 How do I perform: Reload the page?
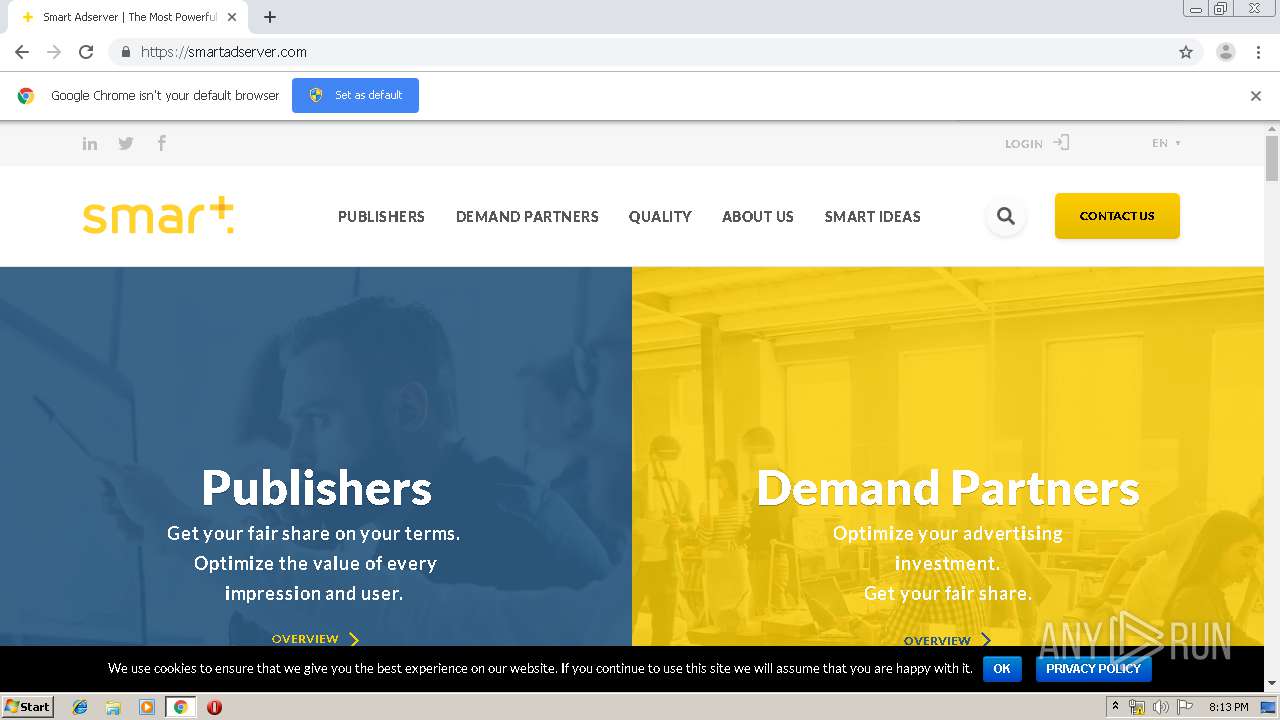tap(86, 52)
